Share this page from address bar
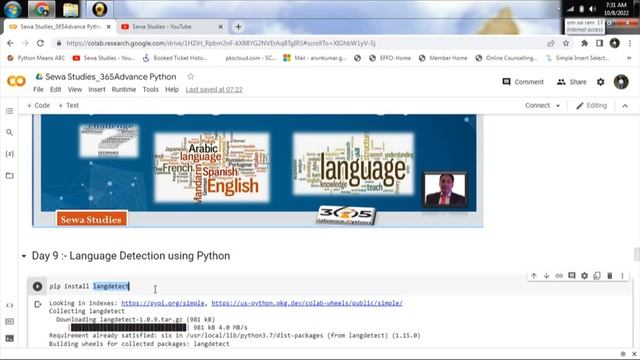The image size is (640, 360). click(x=551, y=43)
